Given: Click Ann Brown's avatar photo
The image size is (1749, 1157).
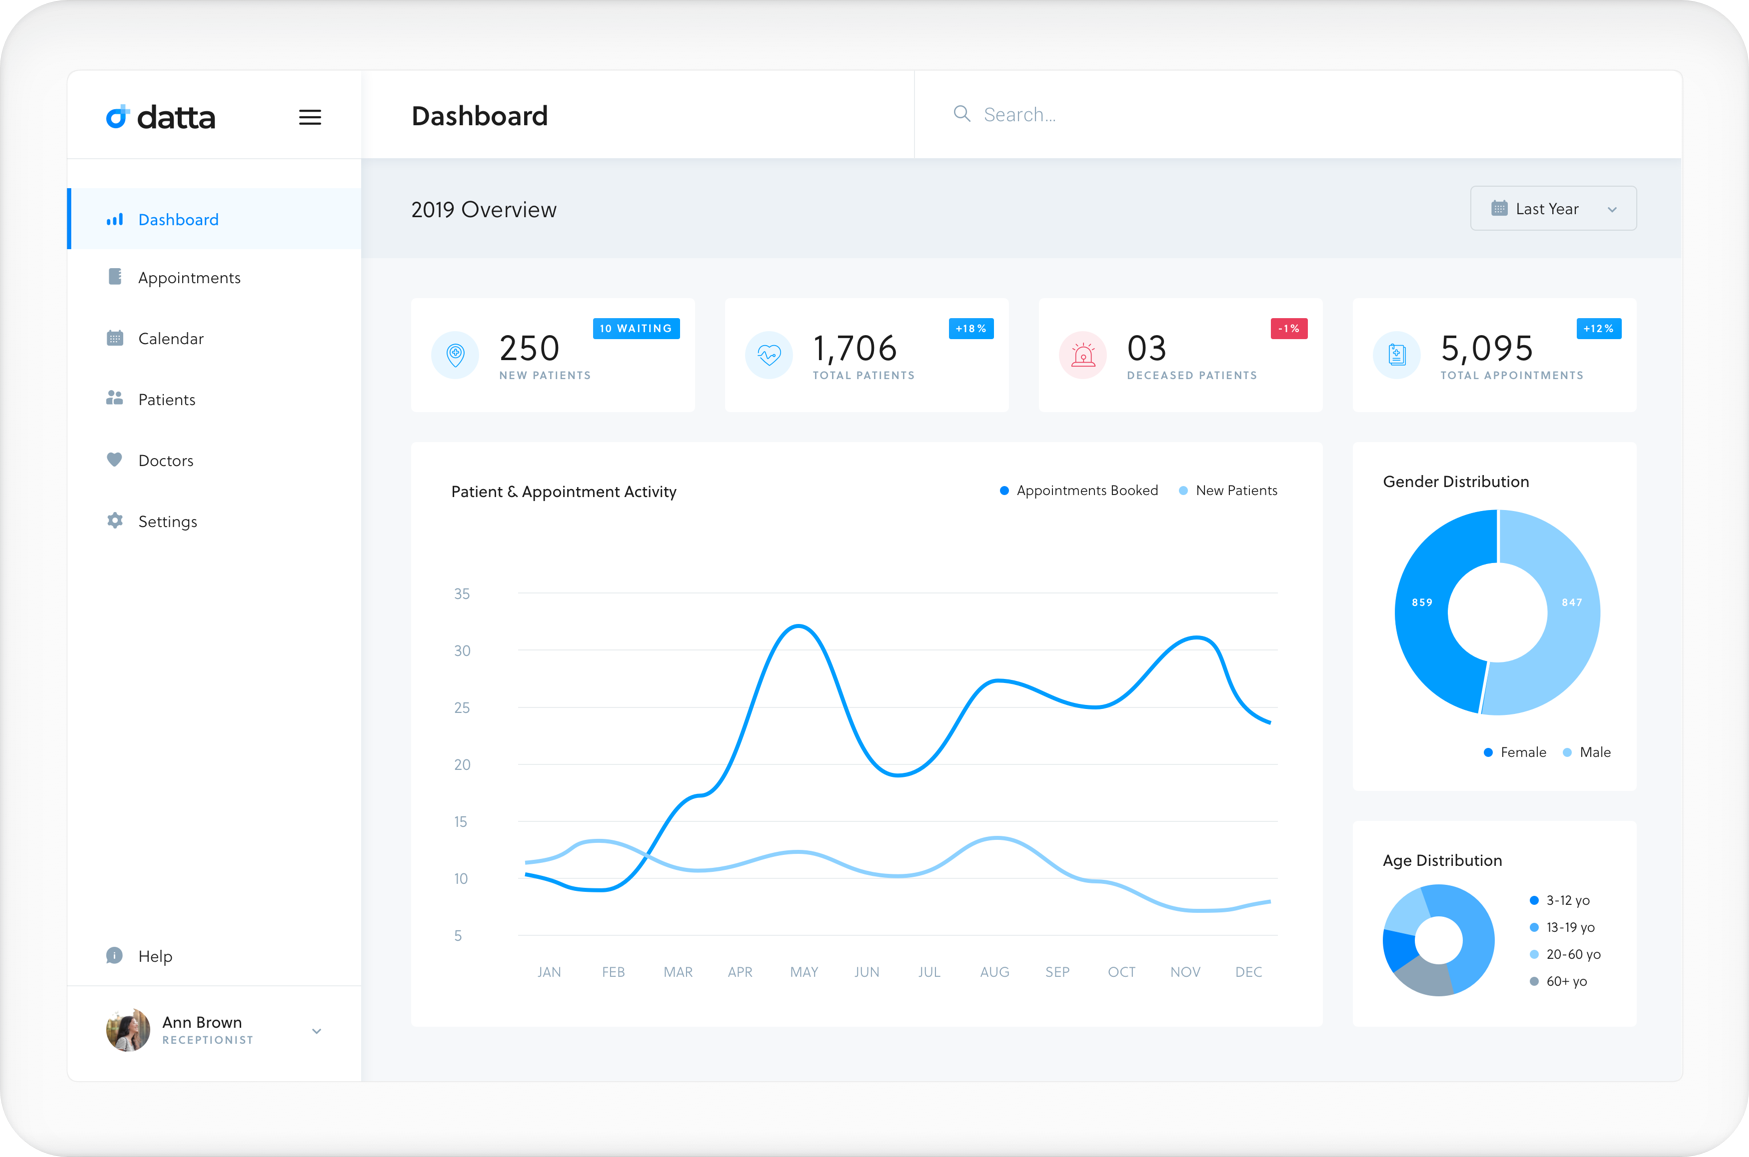Looking at the screenshot, I should point(128,1030).
